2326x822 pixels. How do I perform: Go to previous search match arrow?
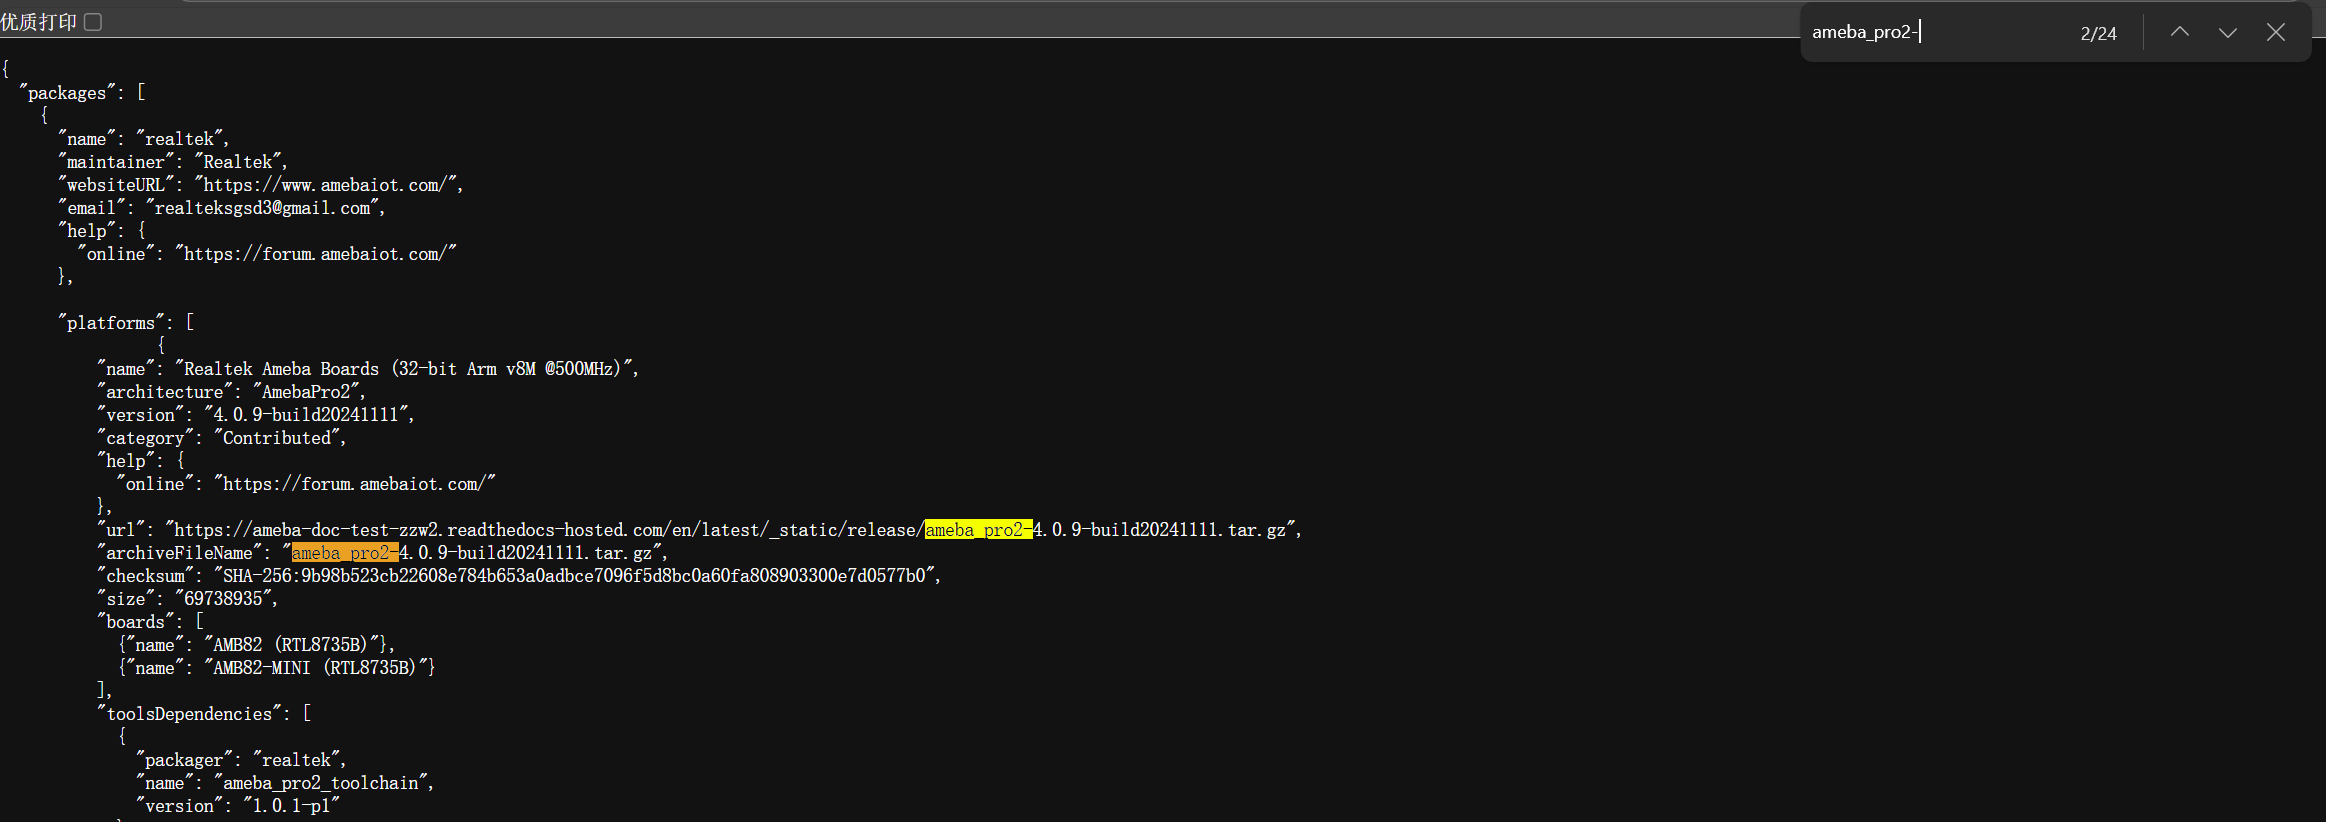click(2180, 32)
